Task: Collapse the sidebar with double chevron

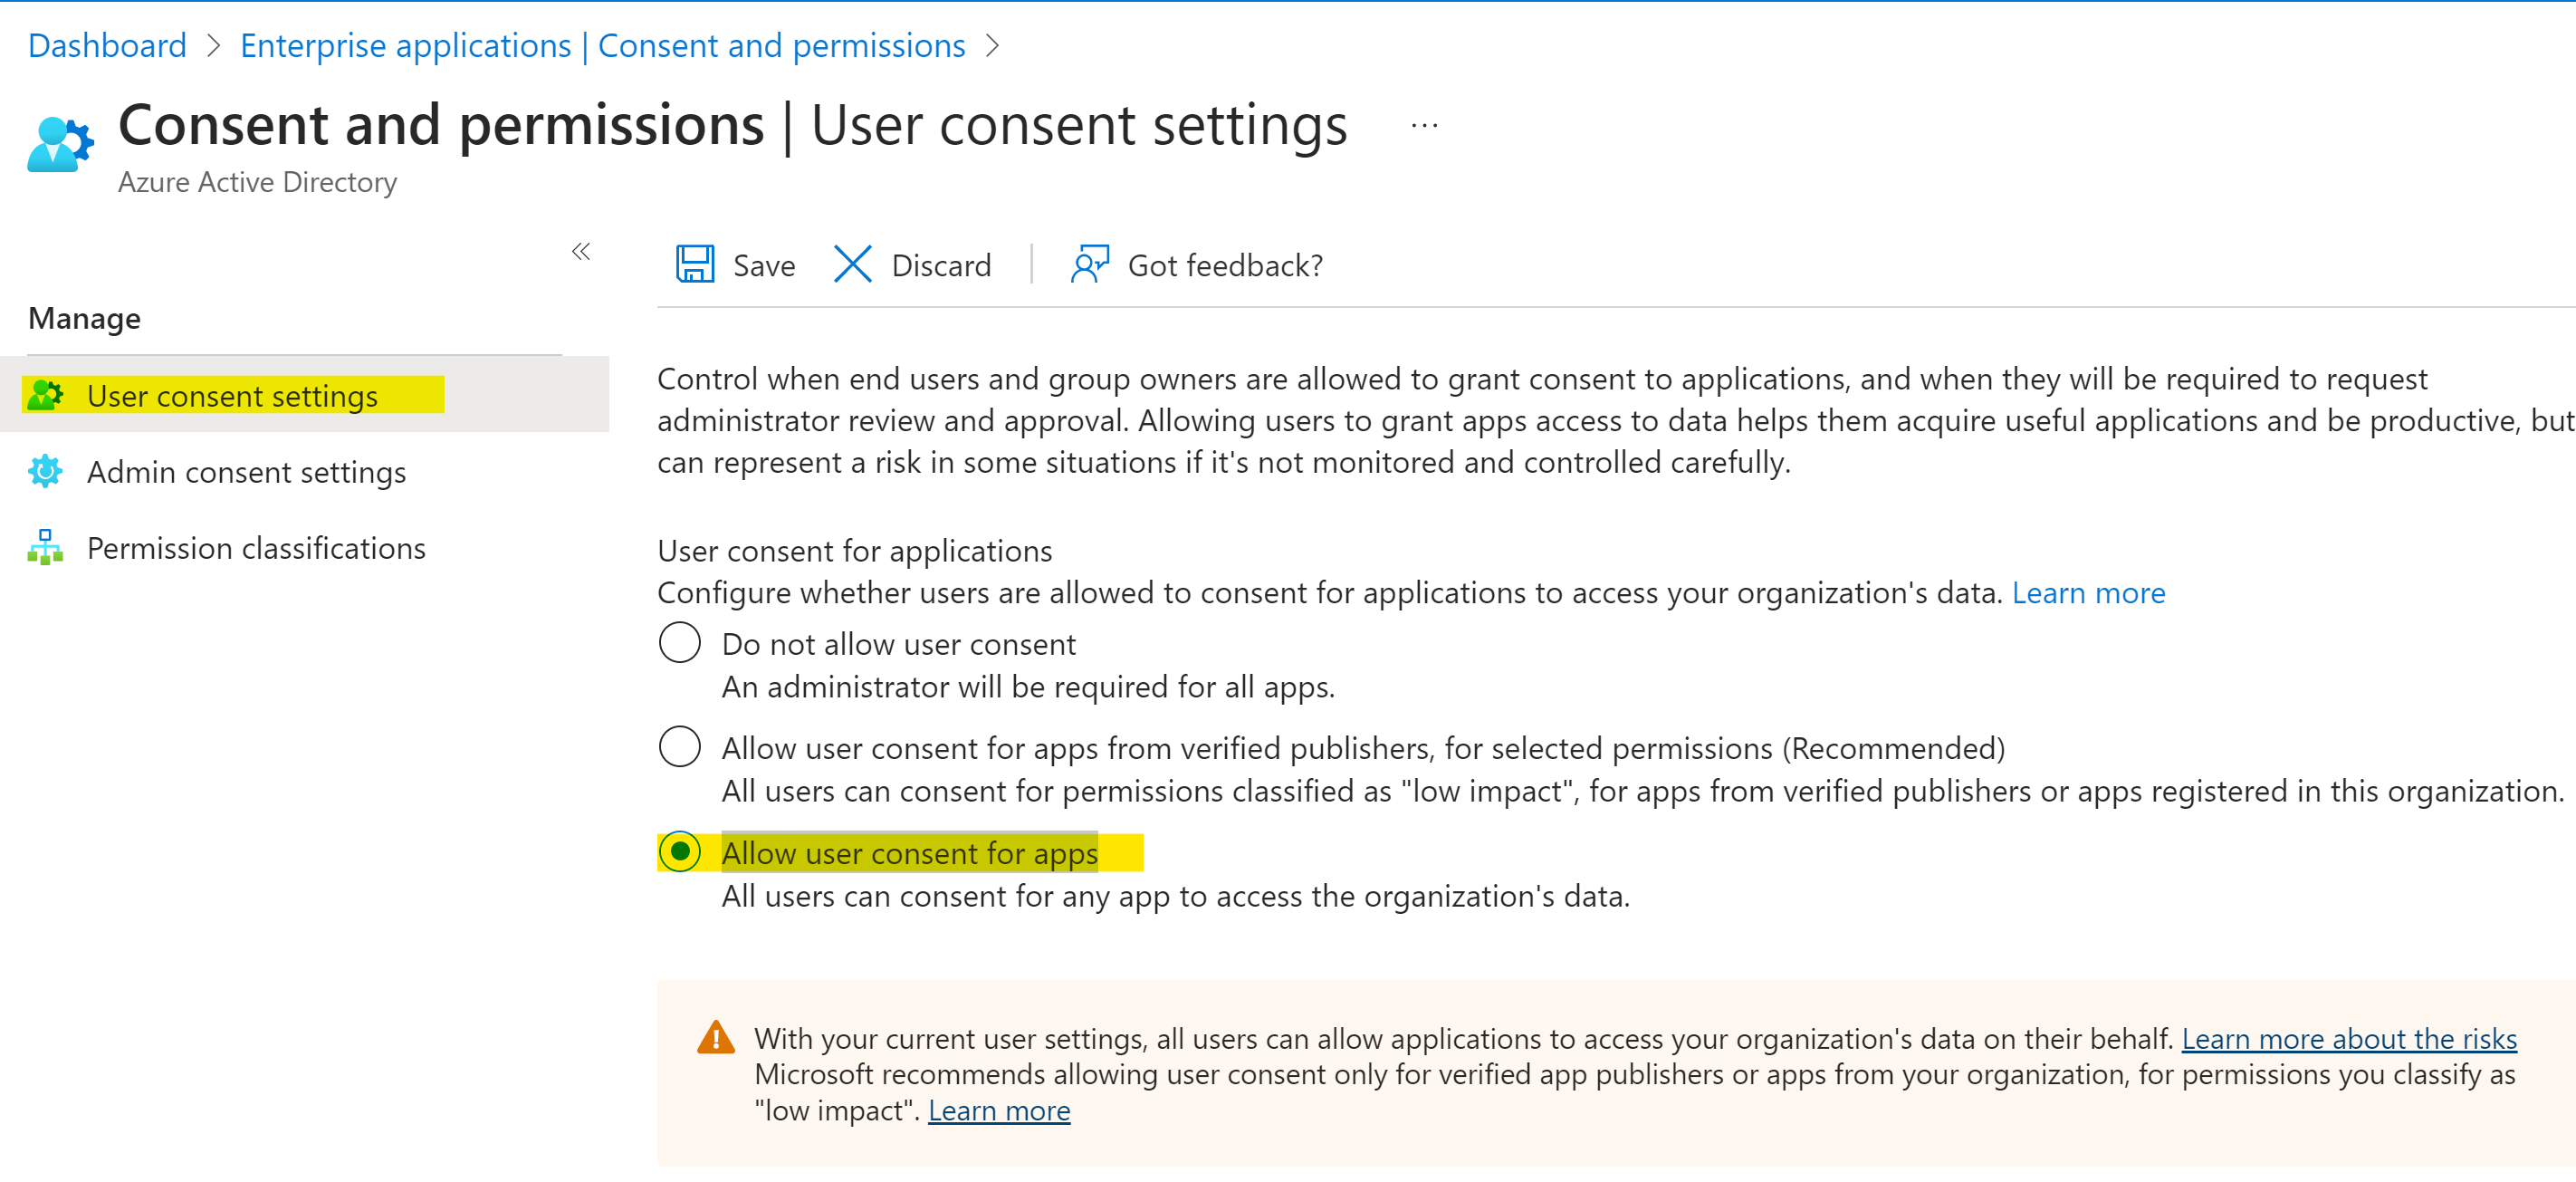Action: point(581,251)
